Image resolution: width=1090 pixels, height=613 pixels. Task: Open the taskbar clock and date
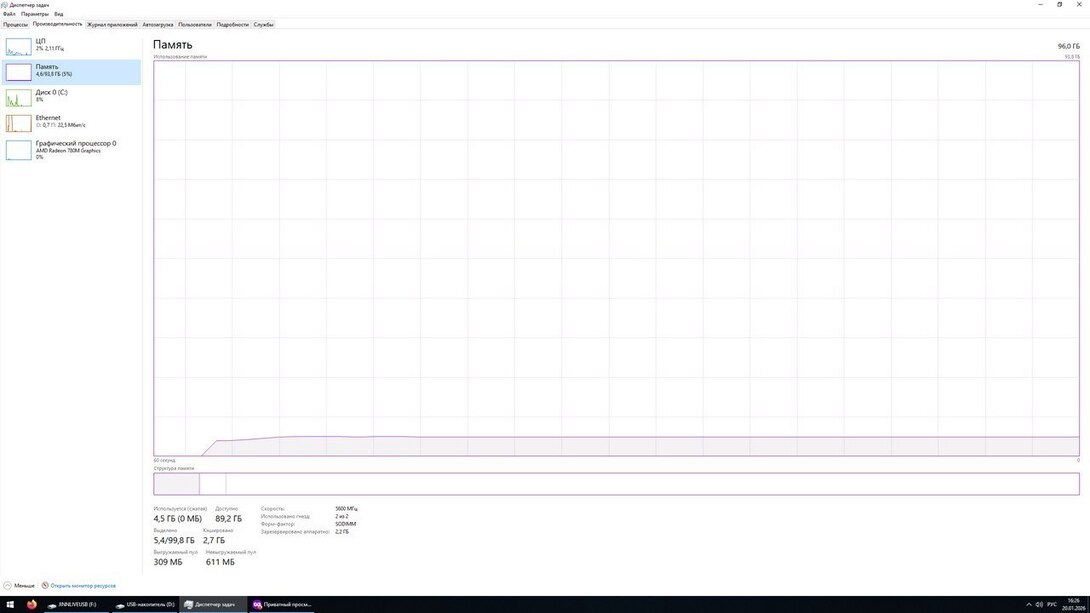(x=1073, y=604)
